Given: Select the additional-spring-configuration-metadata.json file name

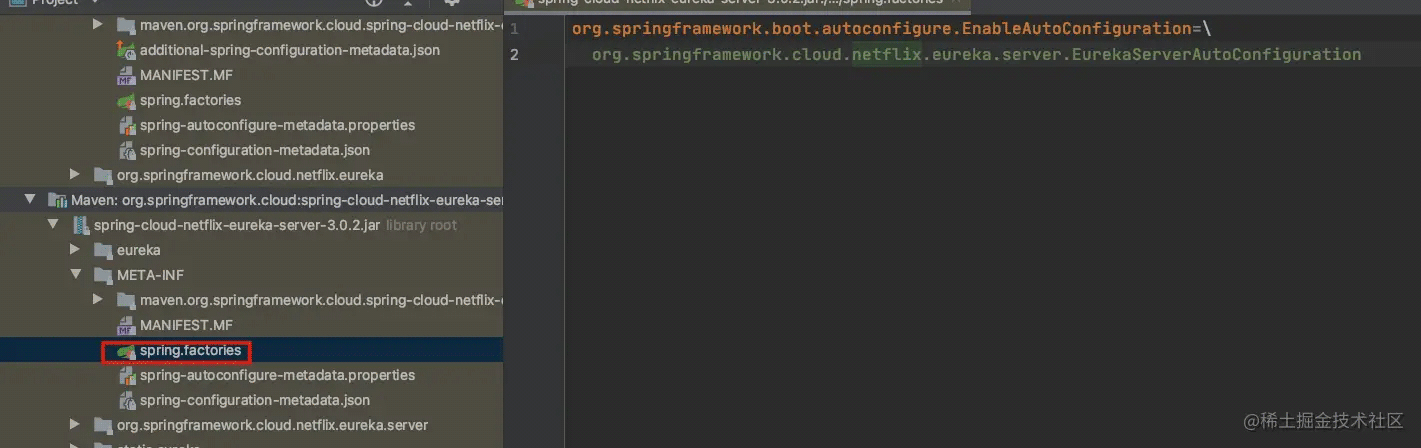Looking at the screenshot, I should 290,50.
